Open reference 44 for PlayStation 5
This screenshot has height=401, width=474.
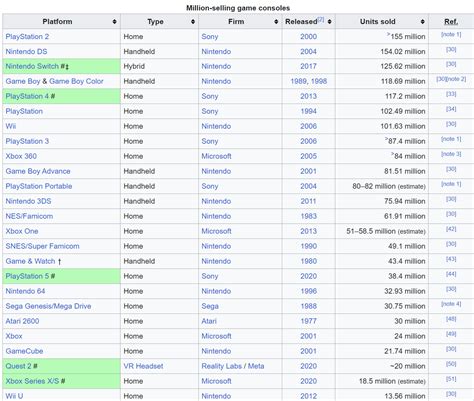pyautogui.click(x=451, y=274)
